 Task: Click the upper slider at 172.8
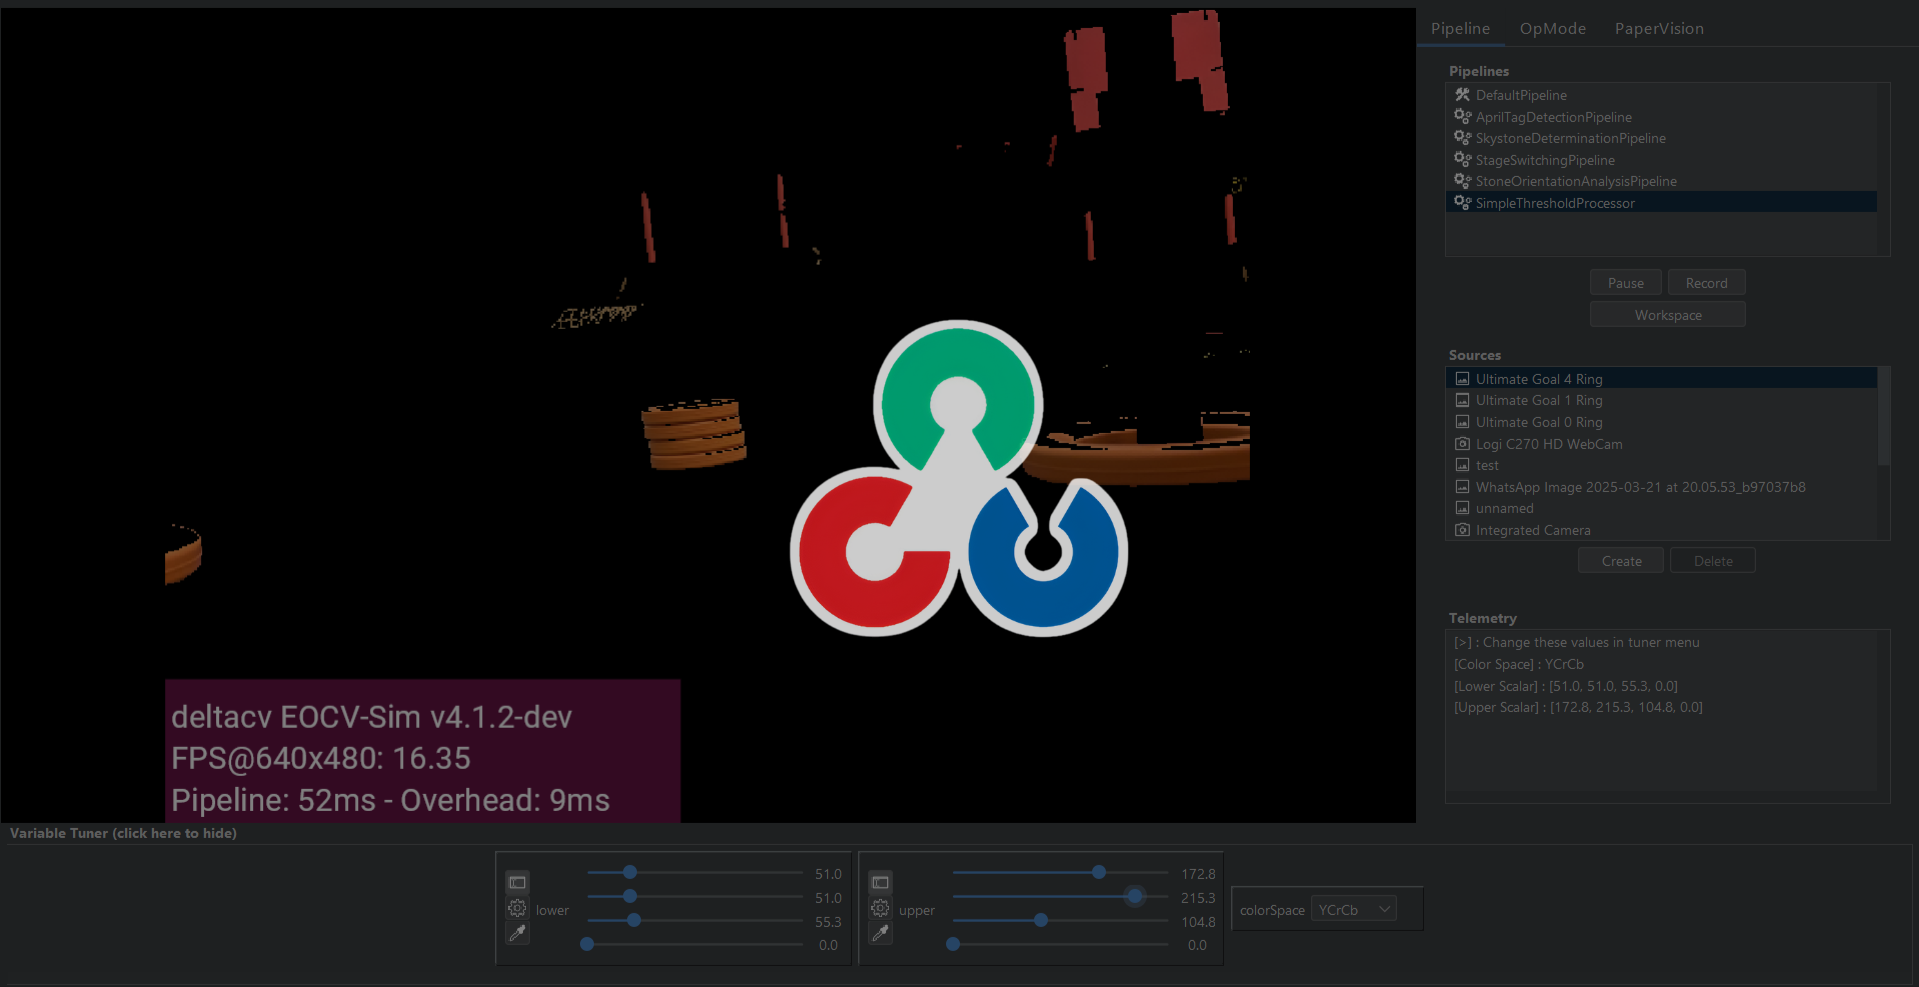(x=1060, y=873)
